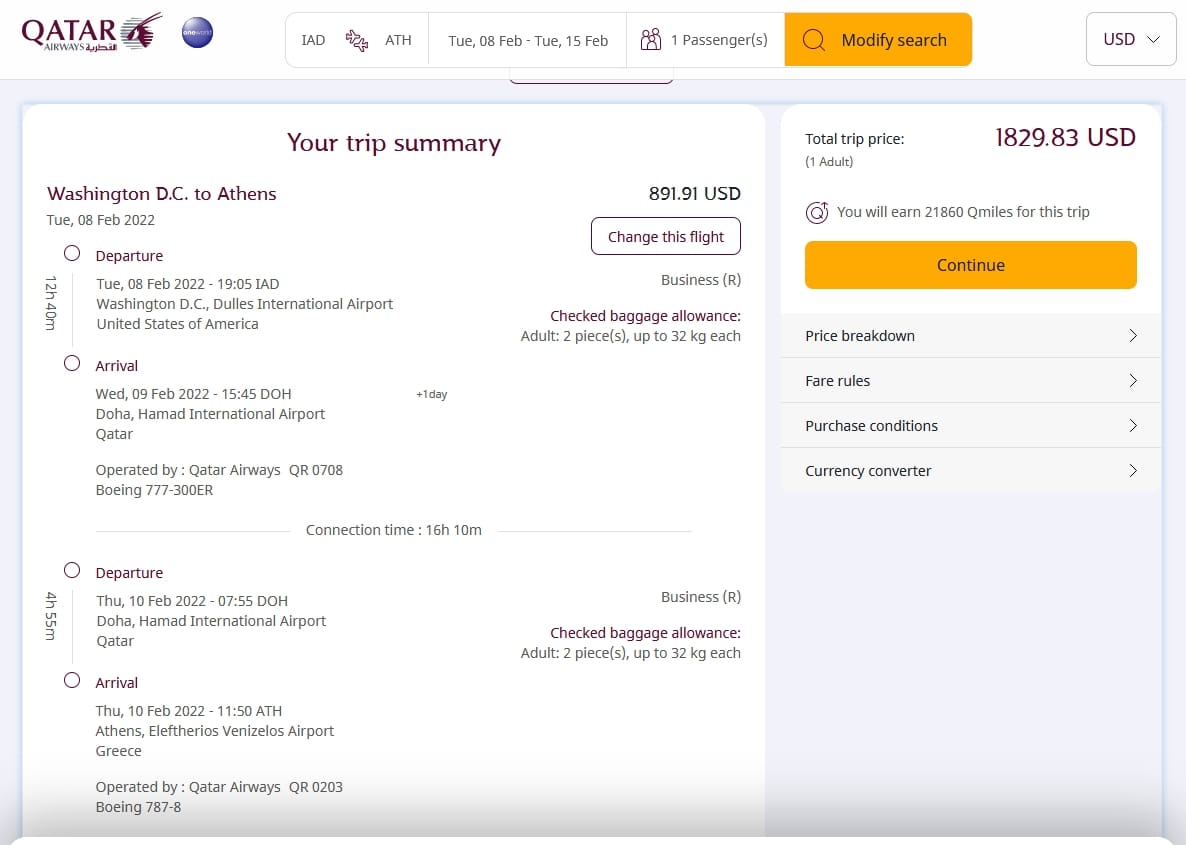Click the IAD origin airport field
The image size is (1186, 845).
click(x=313, y=40)
